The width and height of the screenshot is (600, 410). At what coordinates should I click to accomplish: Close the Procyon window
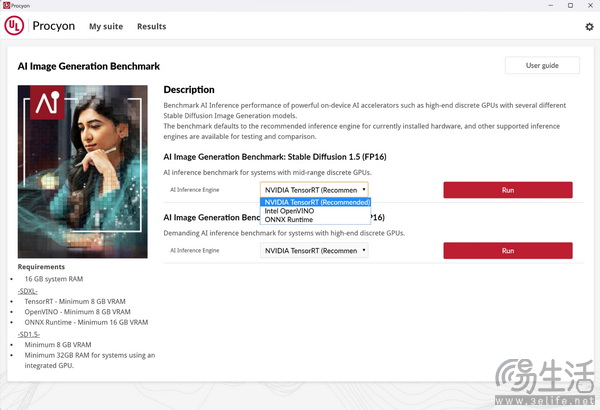click(590, 5)
